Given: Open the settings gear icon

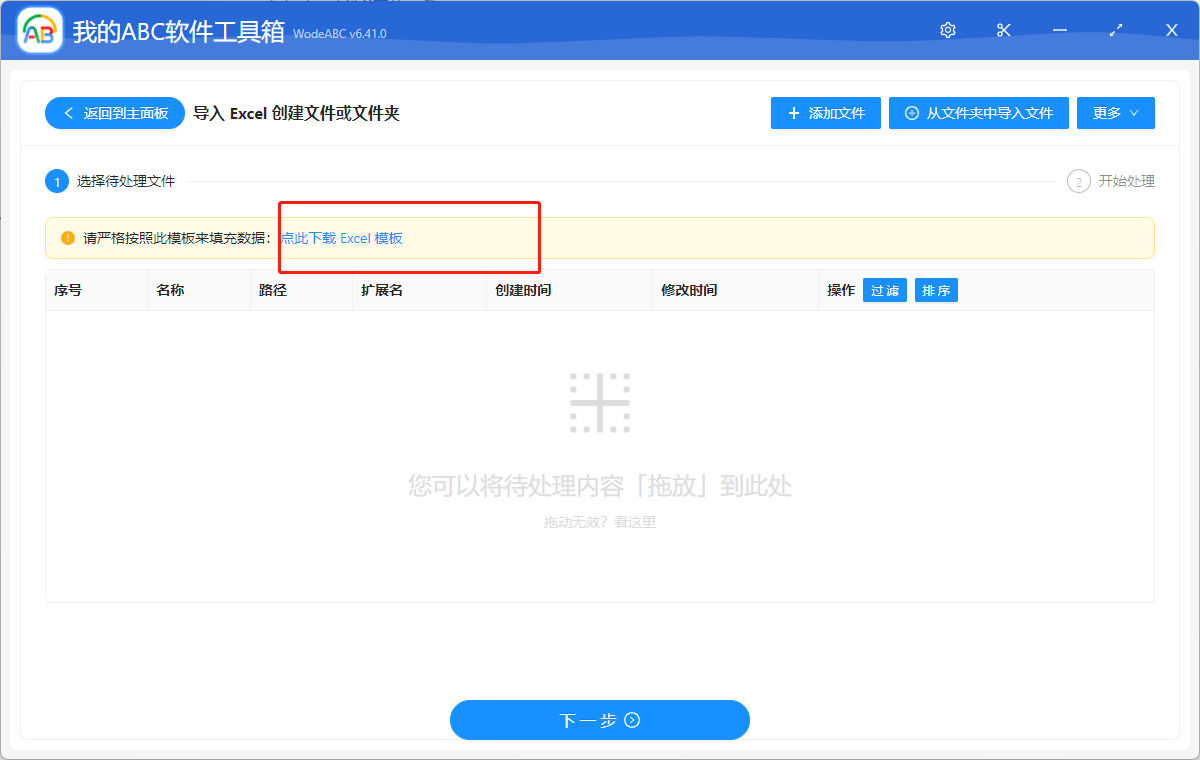Looking at the screenshot, I should (x=947, y=30).
